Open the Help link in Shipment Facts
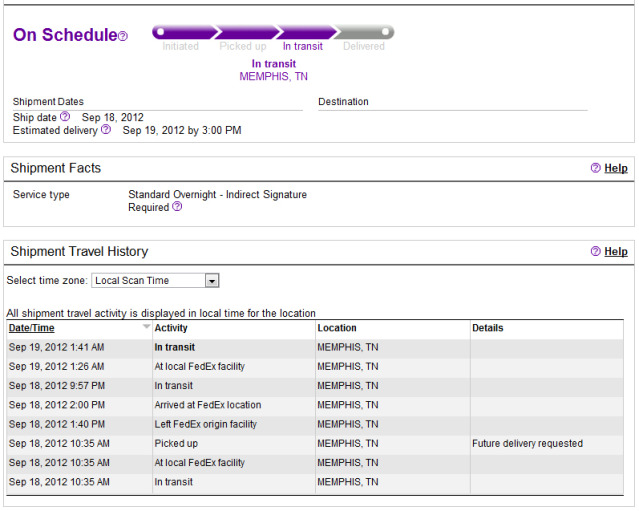Screen dimensions: 639x511 pos(615,168)
